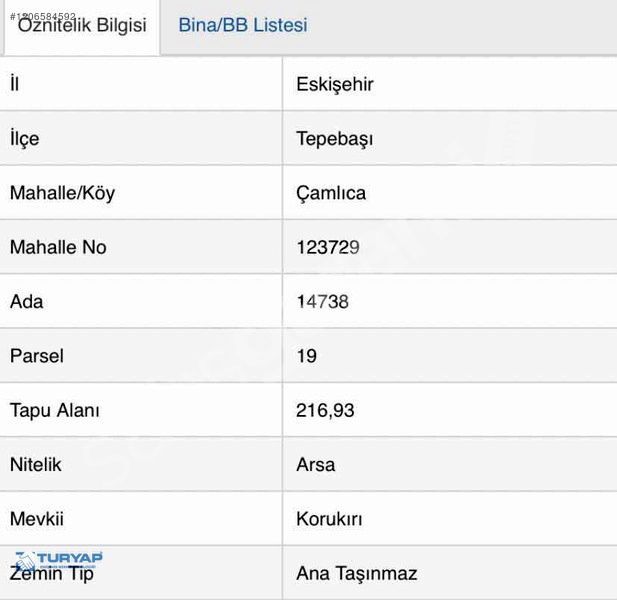Click the Ana Taşınmaz value
This screenshot has height=600, width=617.
[357, 574]
